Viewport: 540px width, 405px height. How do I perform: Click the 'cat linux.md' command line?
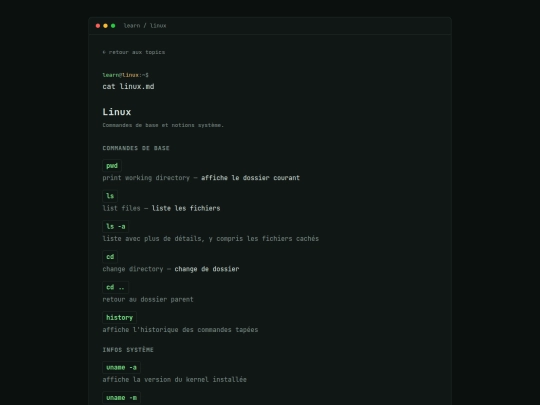coord(128,86)
